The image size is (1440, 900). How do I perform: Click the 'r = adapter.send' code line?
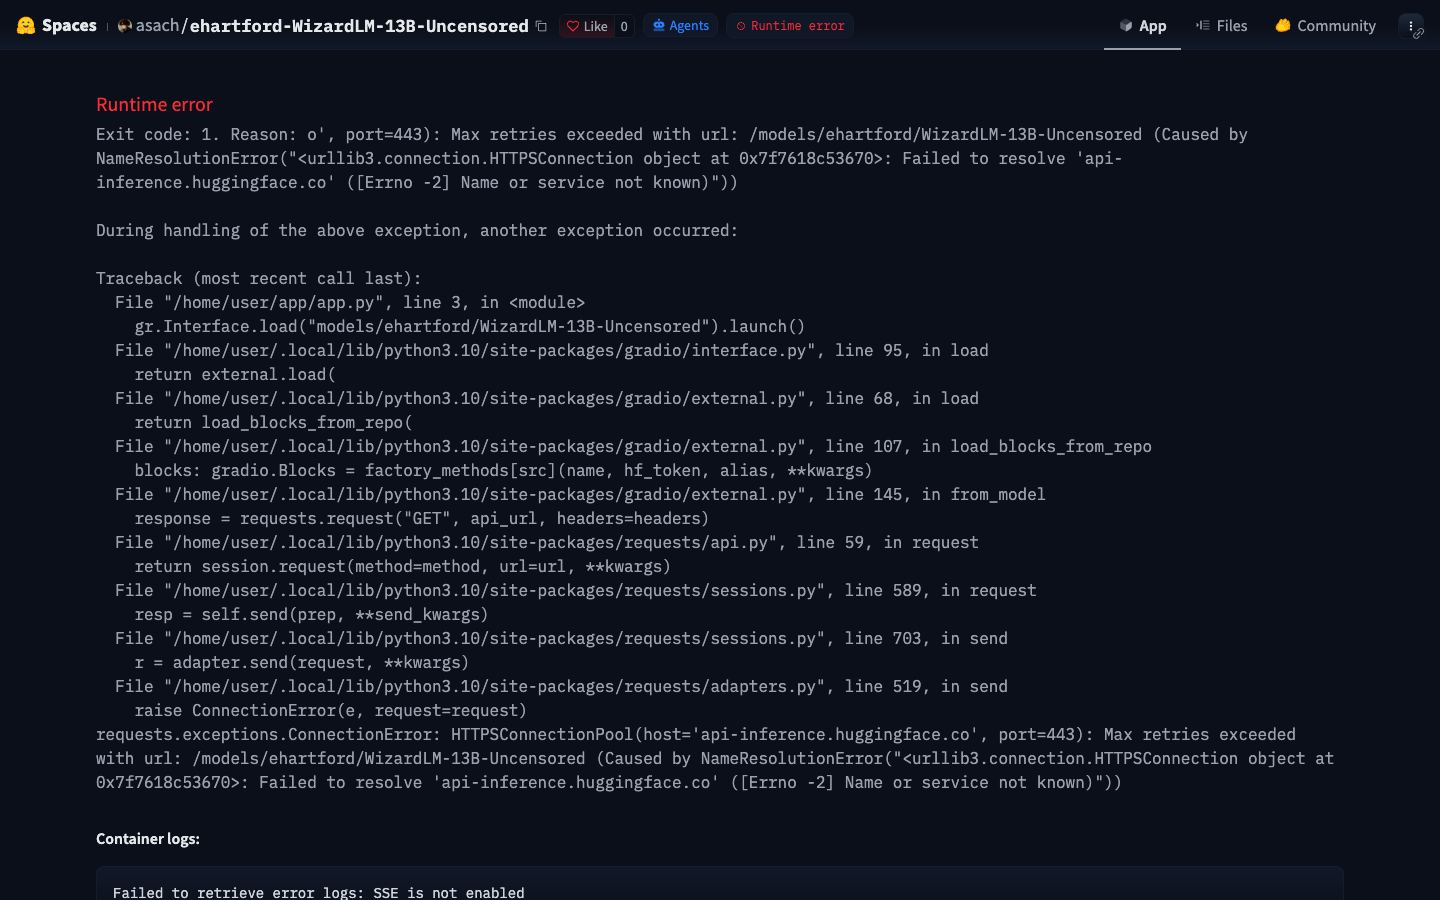click(x=302, y=662)
